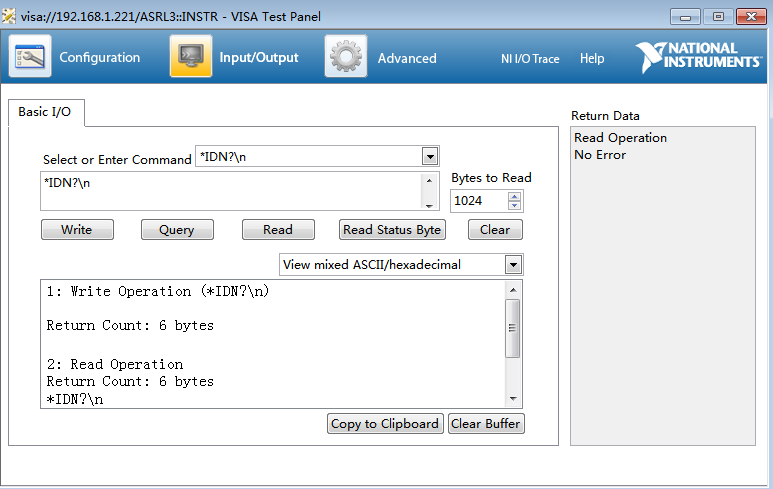Switch to Input/Output section label

pos(259,57)
